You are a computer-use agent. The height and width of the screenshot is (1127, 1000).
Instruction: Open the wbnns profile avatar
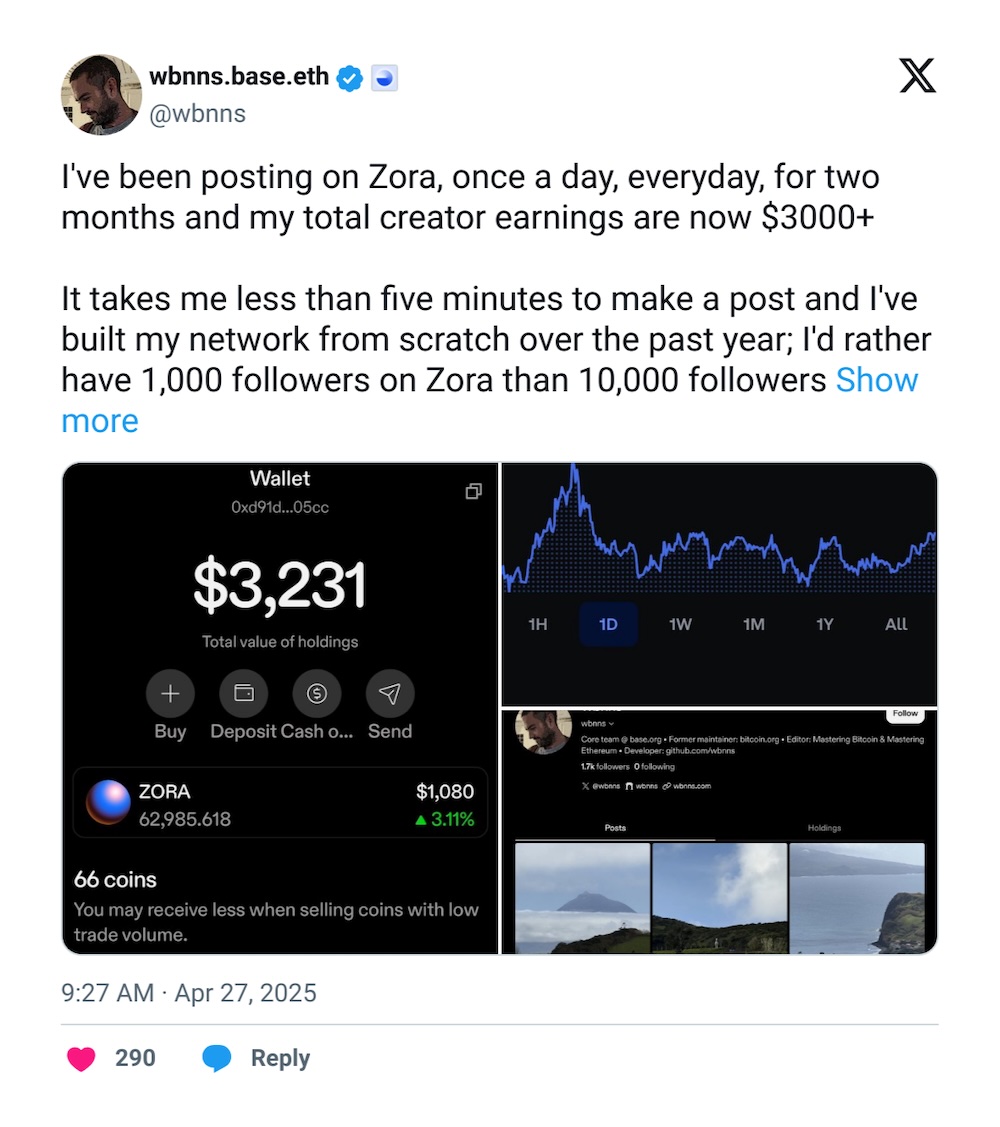pyautogui.click(x=101, y=94)
